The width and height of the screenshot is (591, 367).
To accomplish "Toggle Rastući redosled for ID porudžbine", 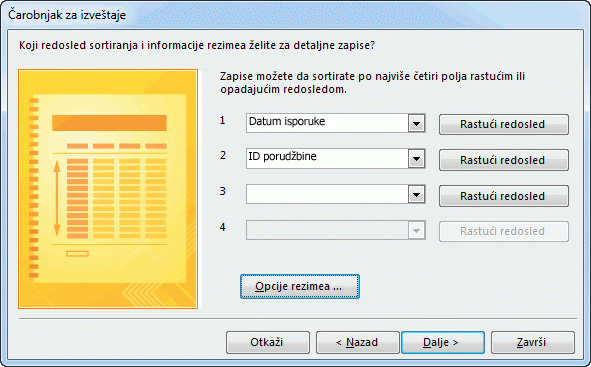I will pos(504,160).
